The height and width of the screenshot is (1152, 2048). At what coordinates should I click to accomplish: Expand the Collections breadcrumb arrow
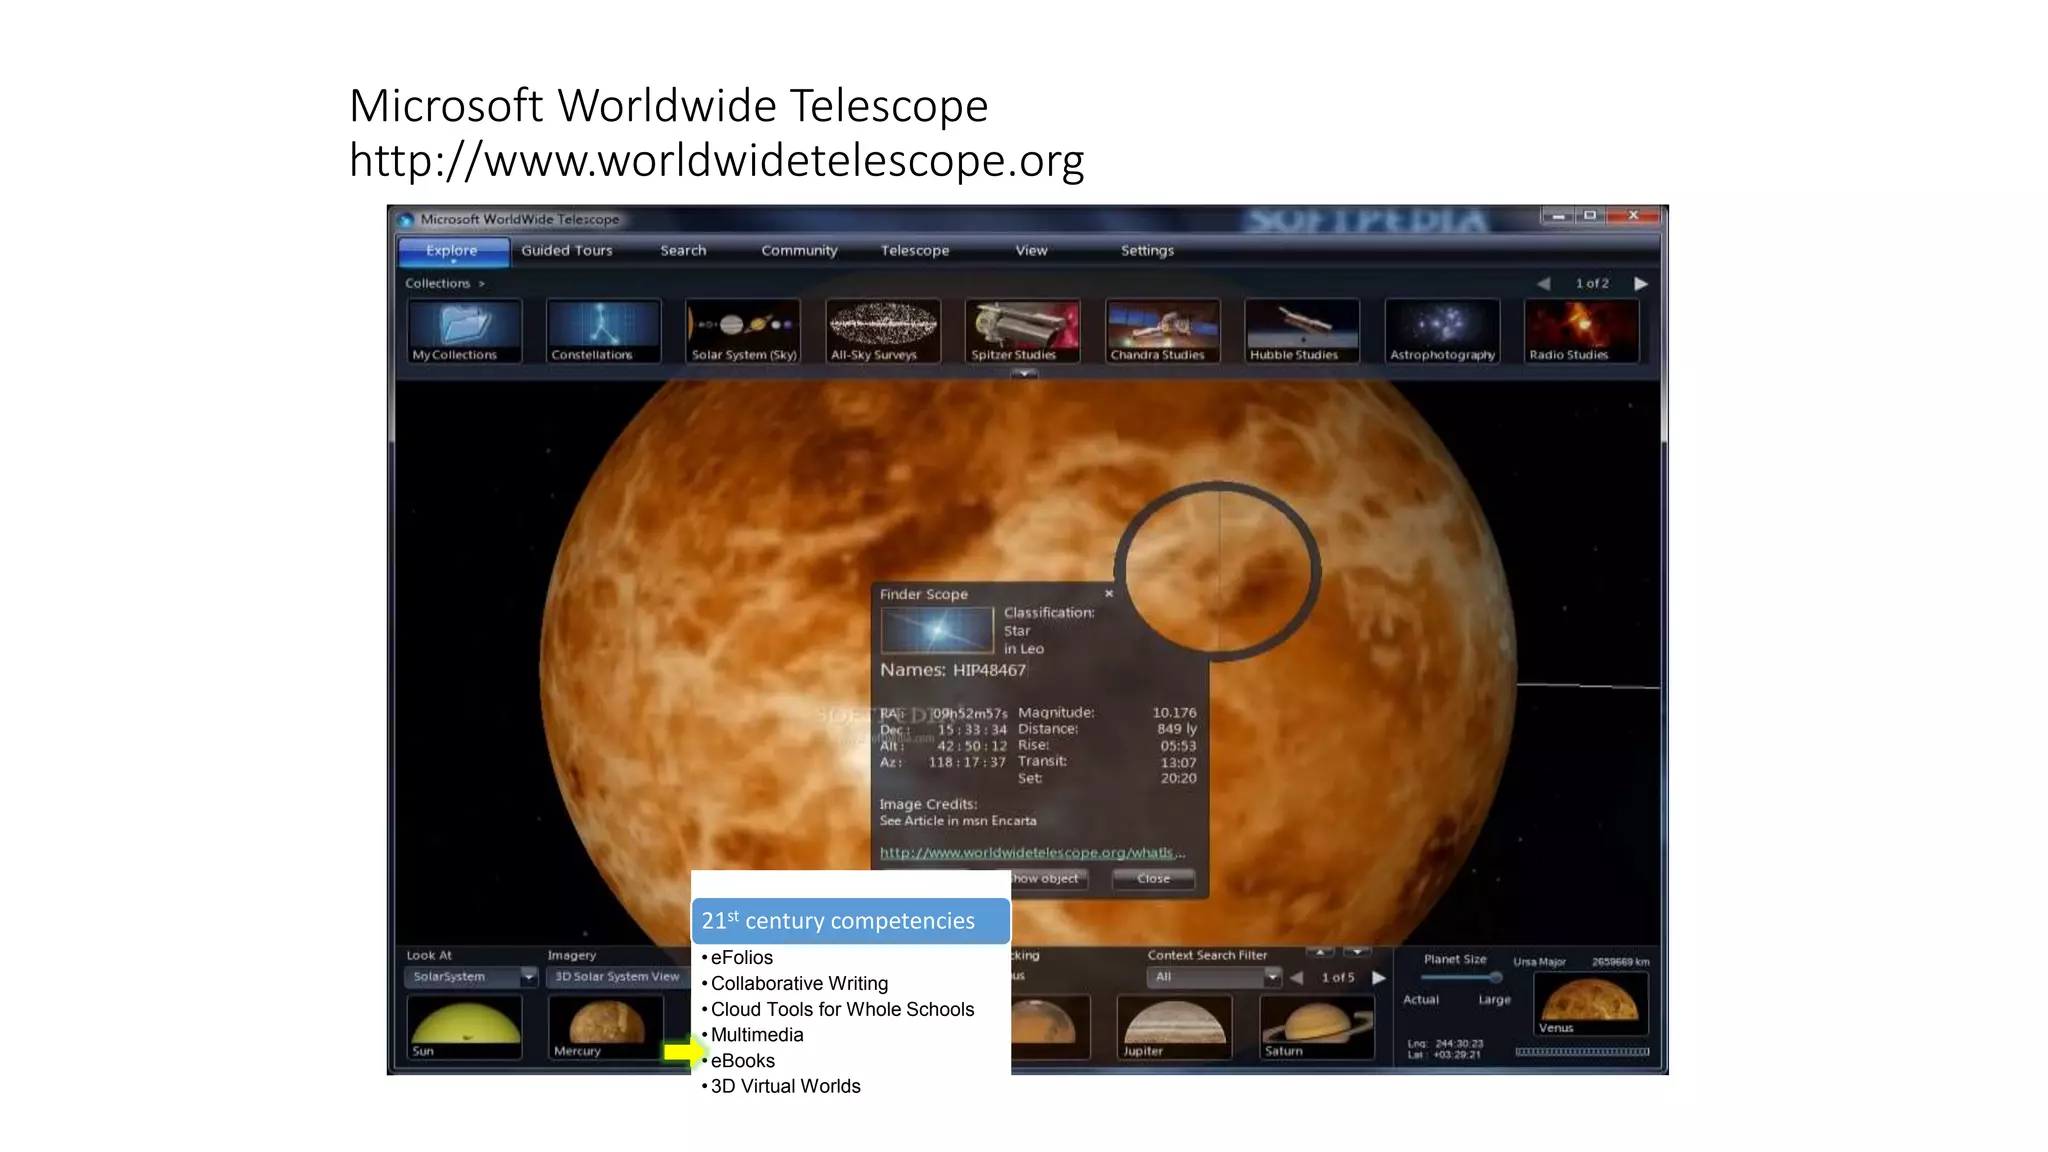[482, 284]
